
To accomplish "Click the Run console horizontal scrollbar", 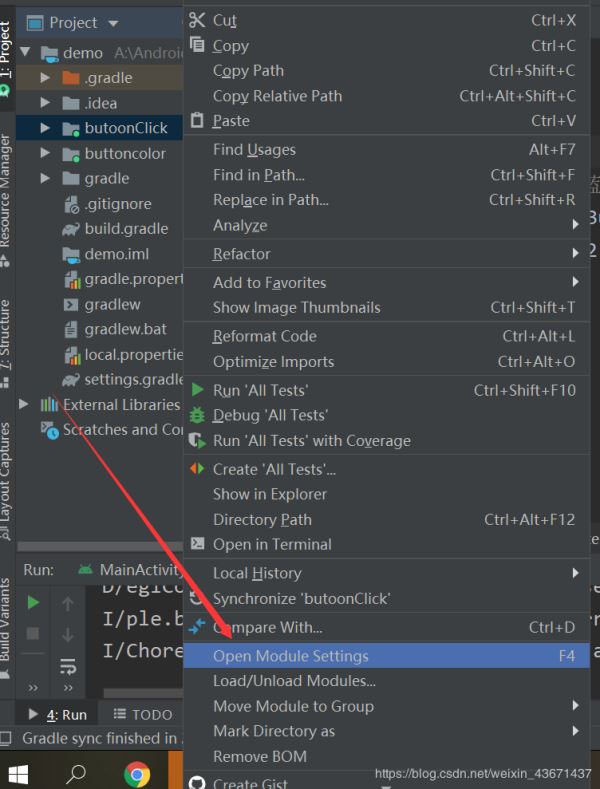I will (x=140, y=693).
